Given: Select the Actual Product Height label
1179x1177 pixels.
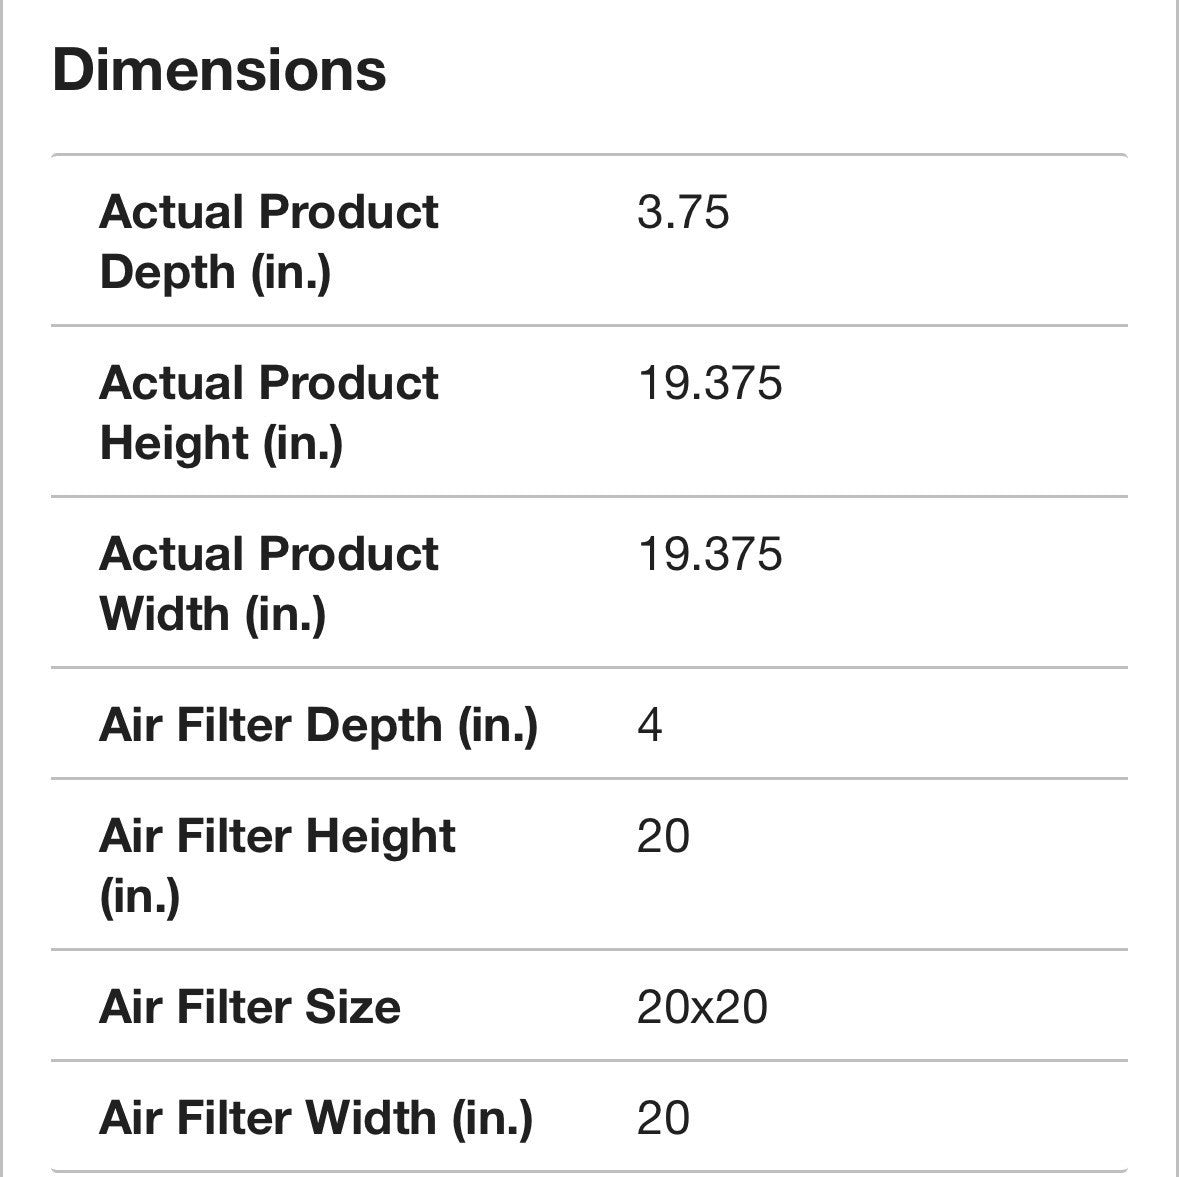Looking at the screenshot, I should click(x=268, y=412).
